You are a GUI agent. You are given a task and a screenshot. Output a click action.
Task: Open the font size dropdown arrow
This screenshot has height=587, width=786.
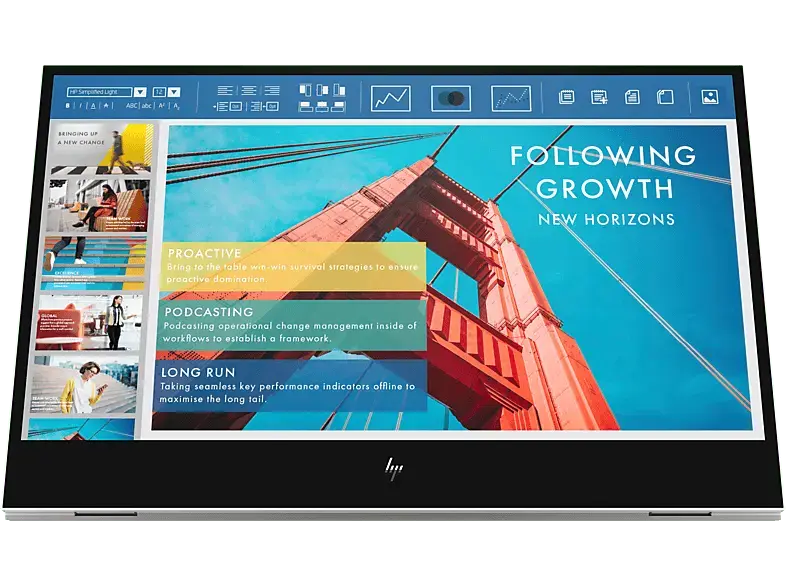pos(174,92)
